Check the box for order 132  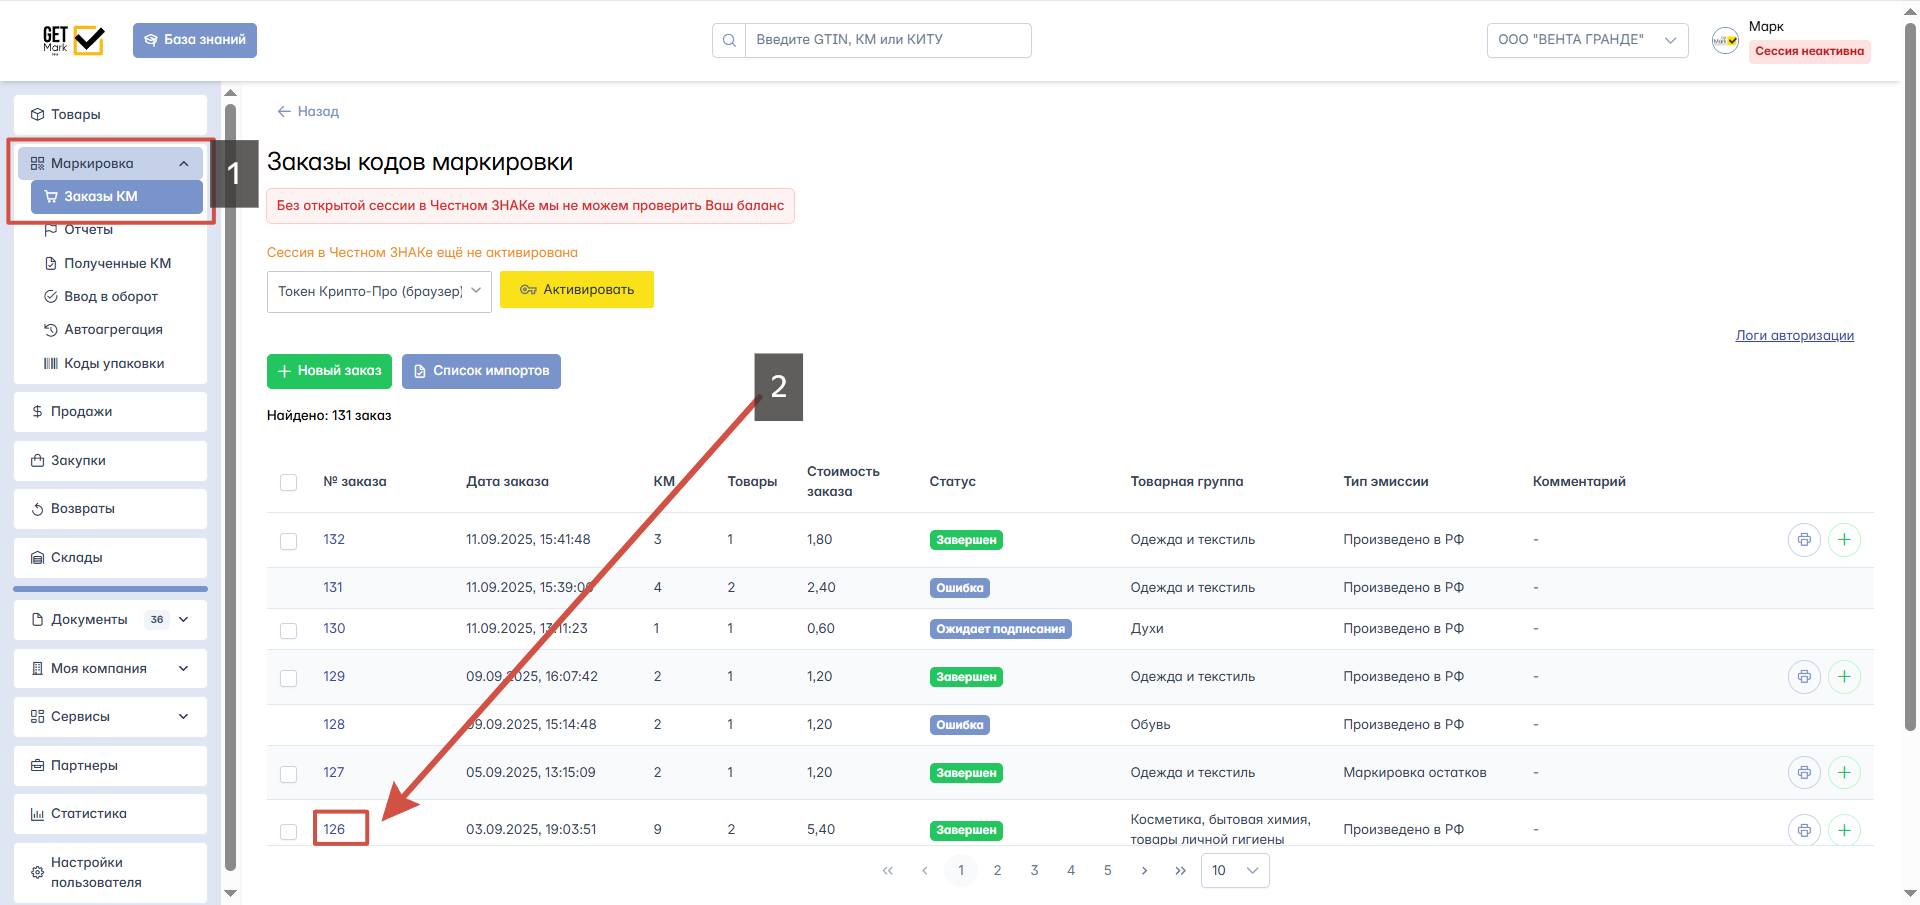point(288,541)
